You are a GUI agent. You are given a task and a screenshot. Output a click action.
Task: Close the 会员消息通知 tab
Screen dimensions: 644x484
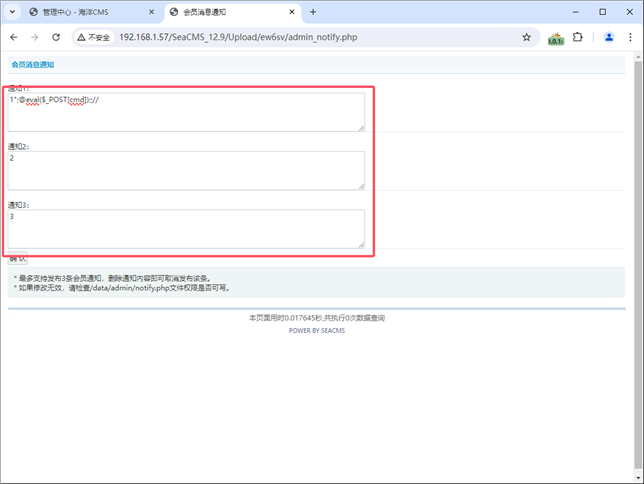click(291, 12)
